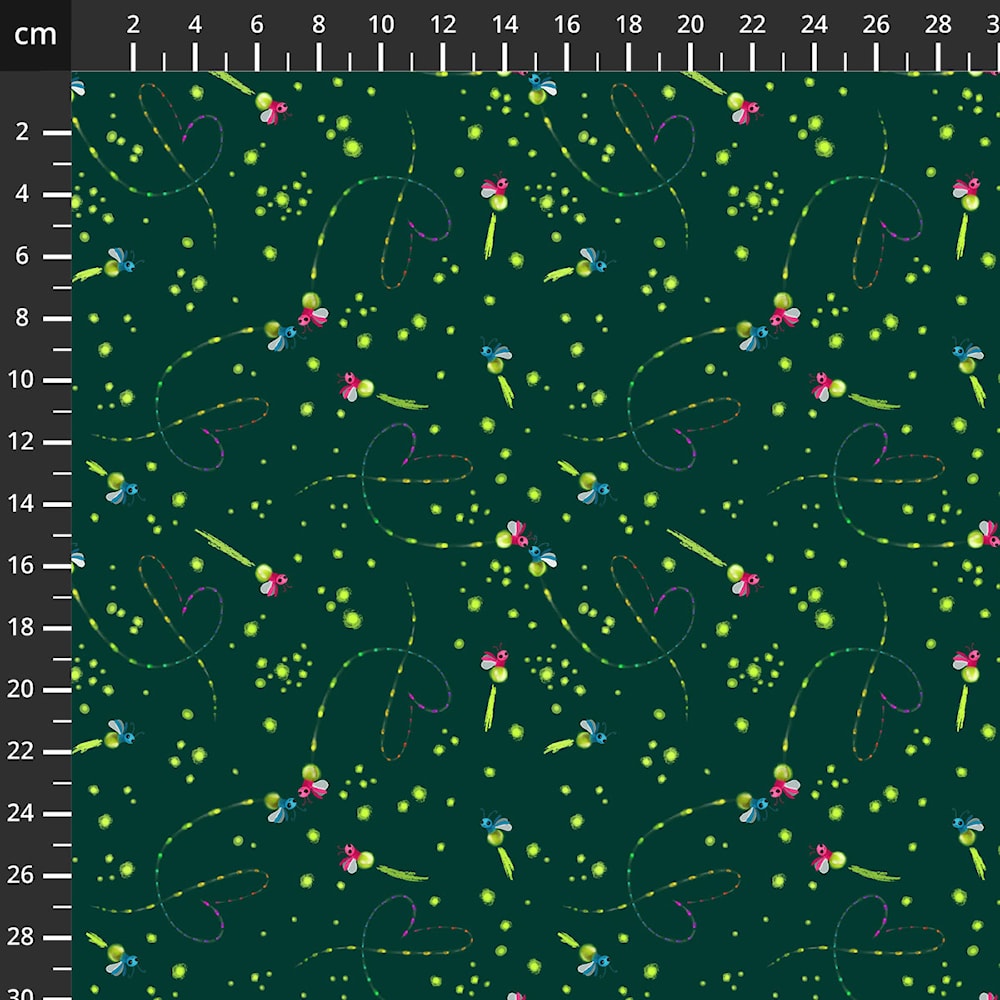
Task: Click the 18 label on the top ruler
Action: (x=629, y=26)
